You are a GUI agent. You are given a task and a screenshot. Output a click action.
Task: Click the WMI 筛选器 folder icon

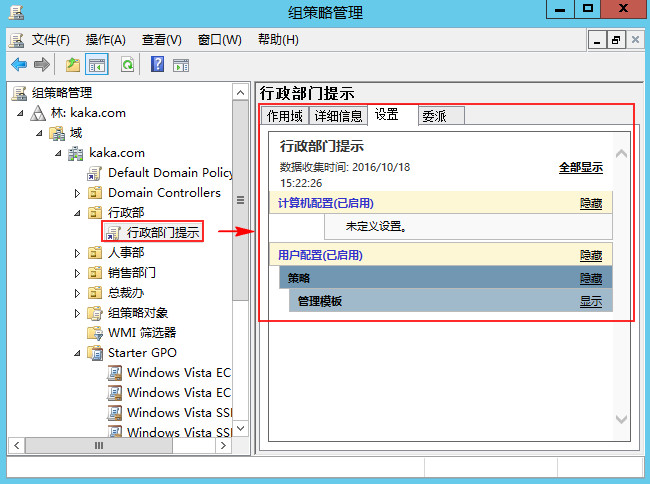(x=95, y=333)
